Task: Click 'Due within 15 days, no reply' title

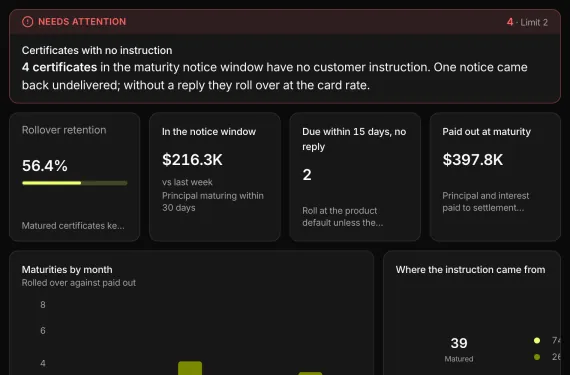Action: click(354, 139)
